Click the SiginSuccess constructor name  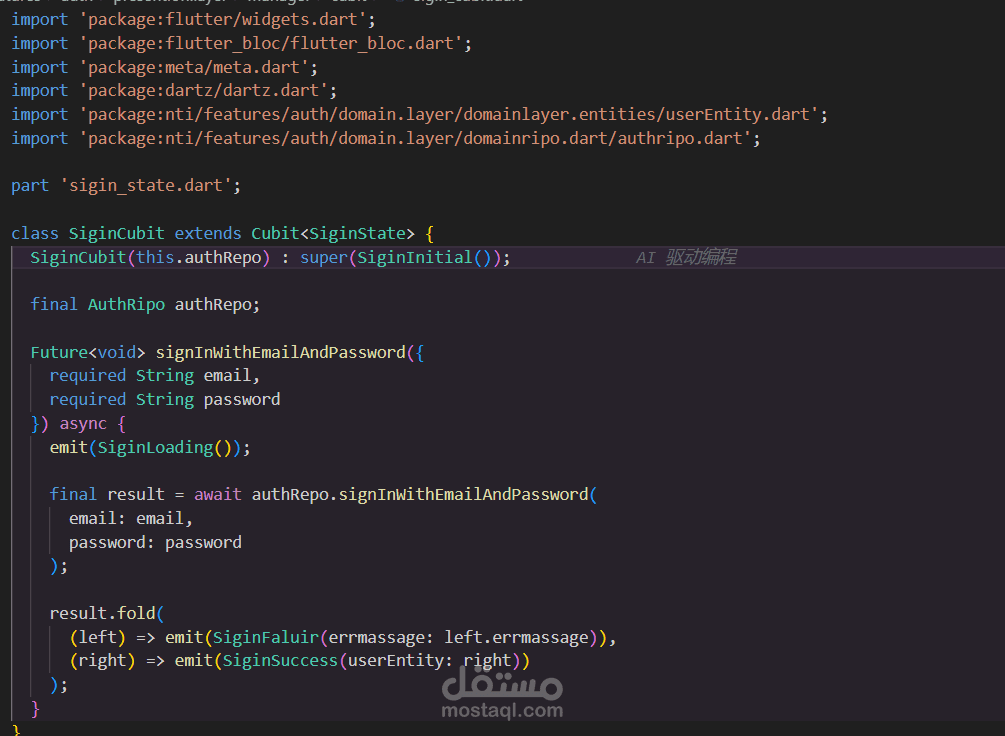(280, 660)
